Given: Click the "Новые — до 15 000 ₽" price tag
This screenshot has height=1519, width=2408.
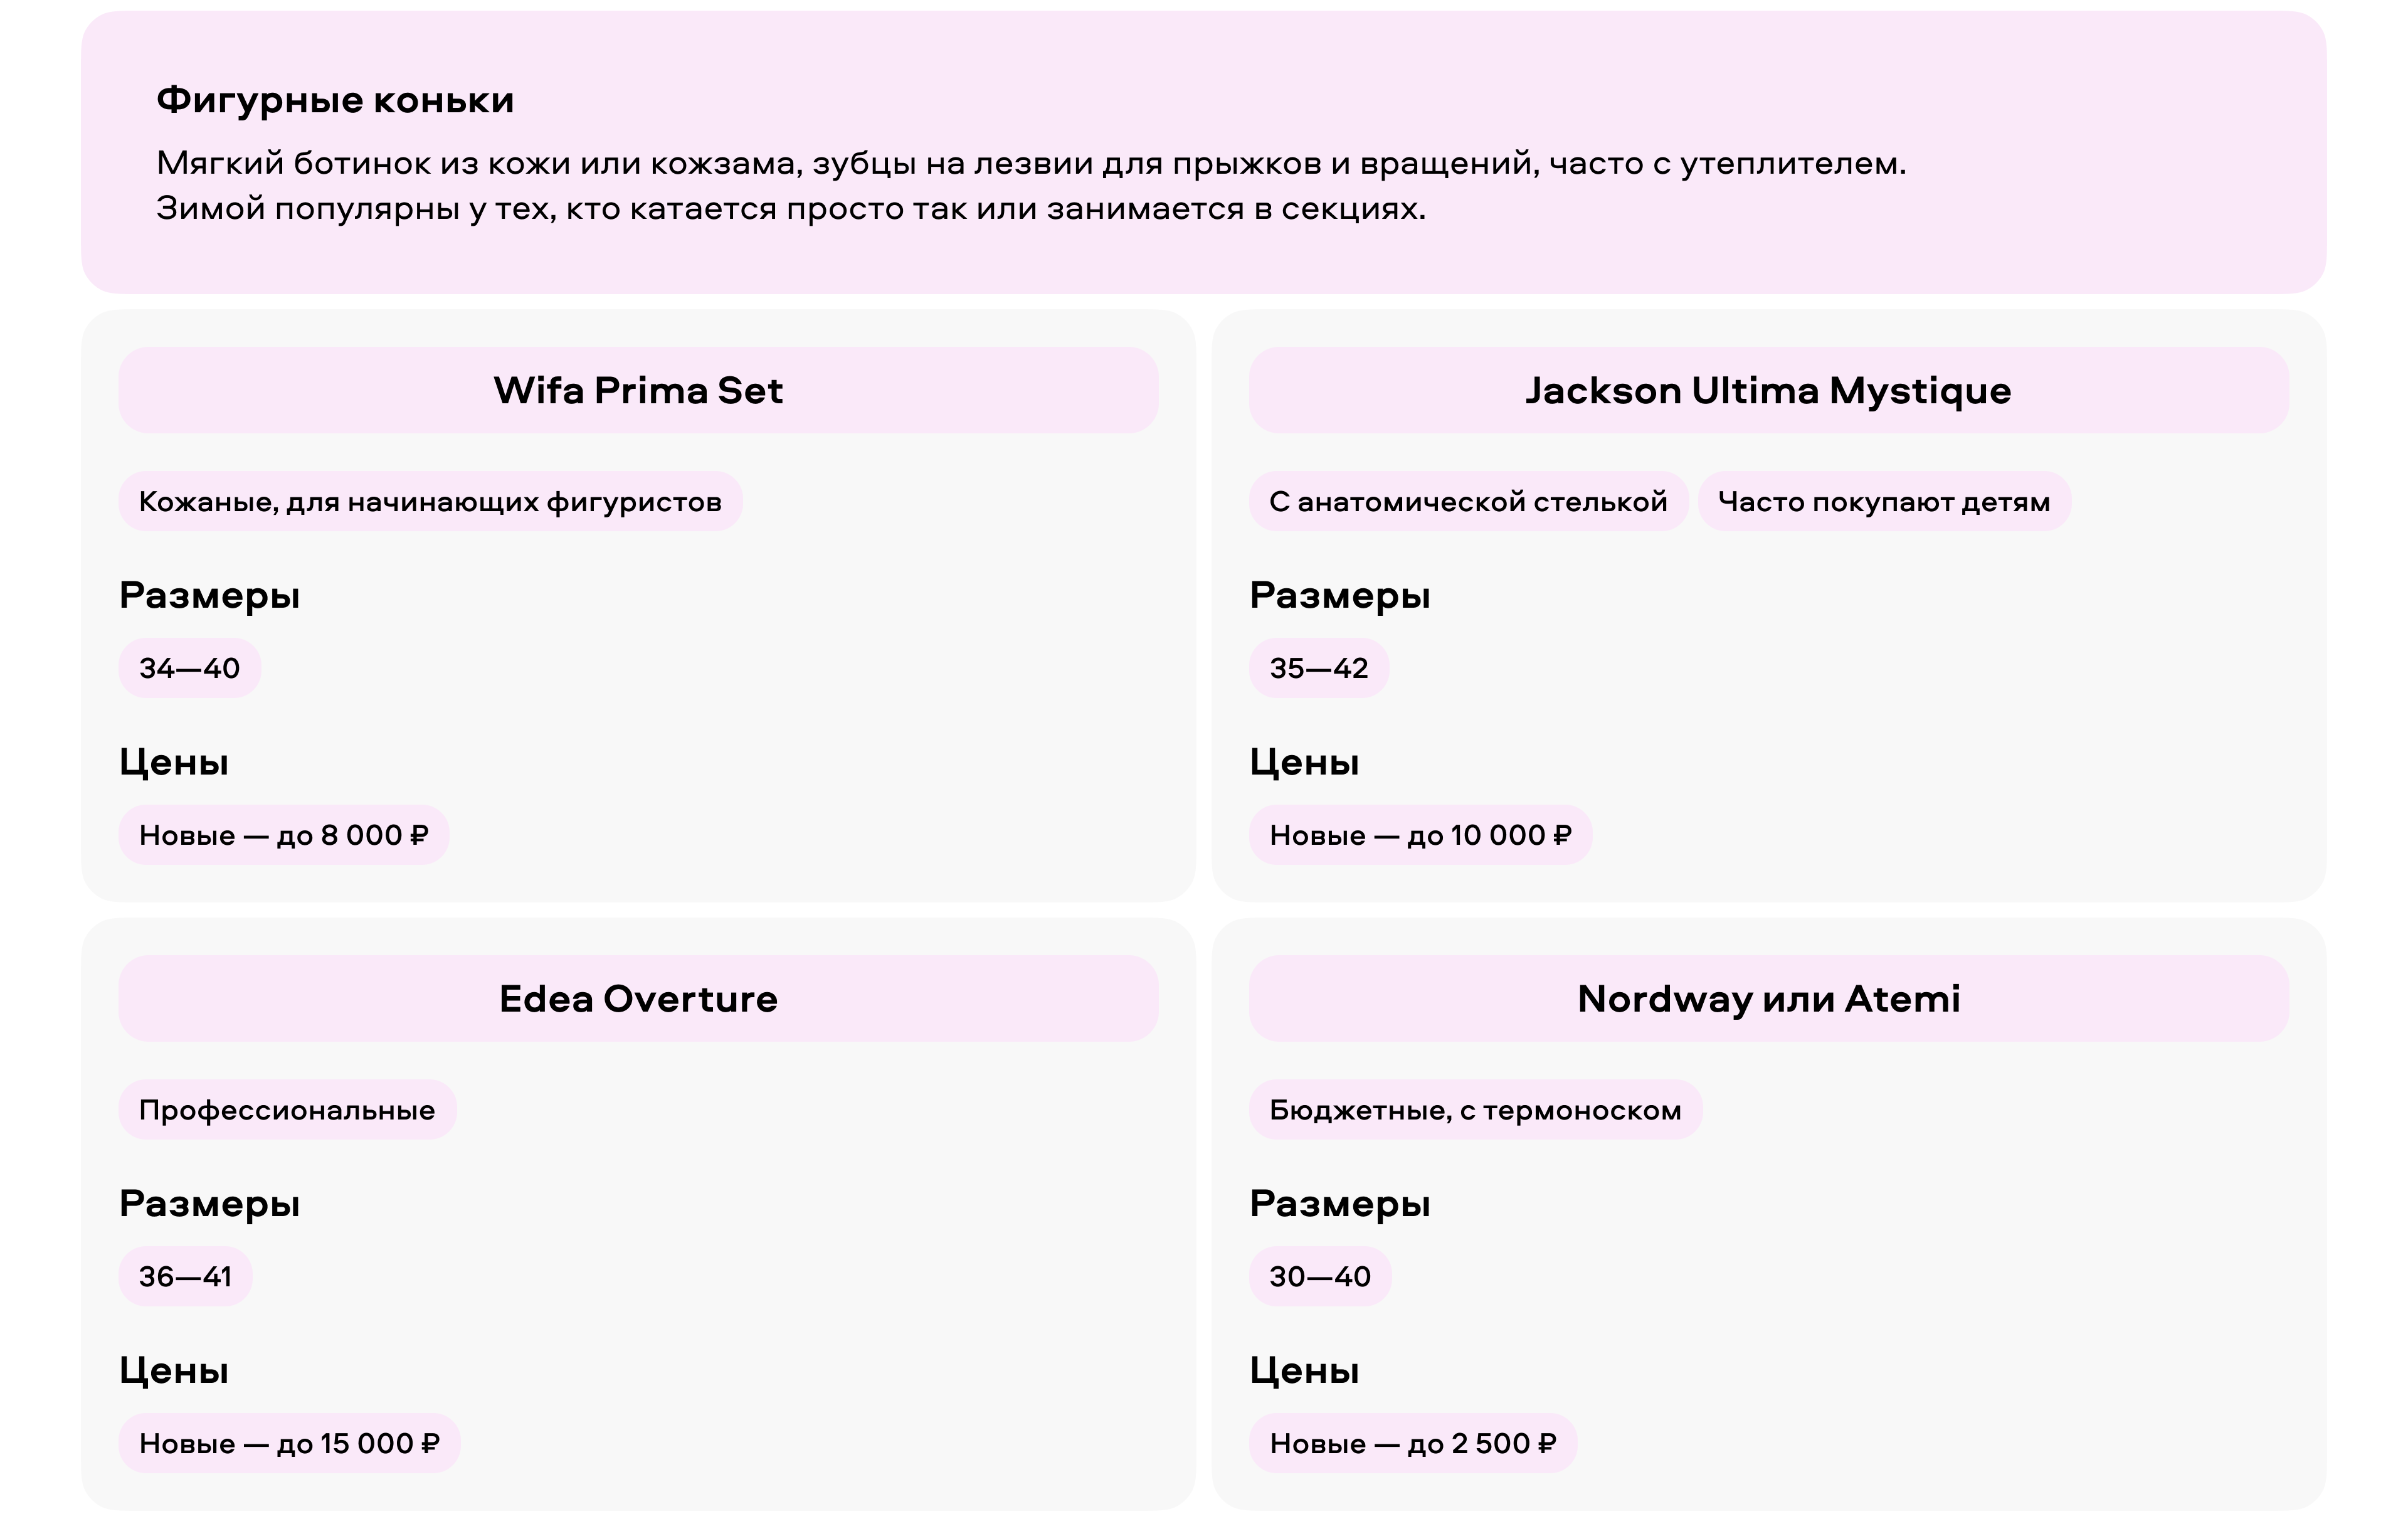Looking at the screenshot, I should click(x=289, y=1443).
